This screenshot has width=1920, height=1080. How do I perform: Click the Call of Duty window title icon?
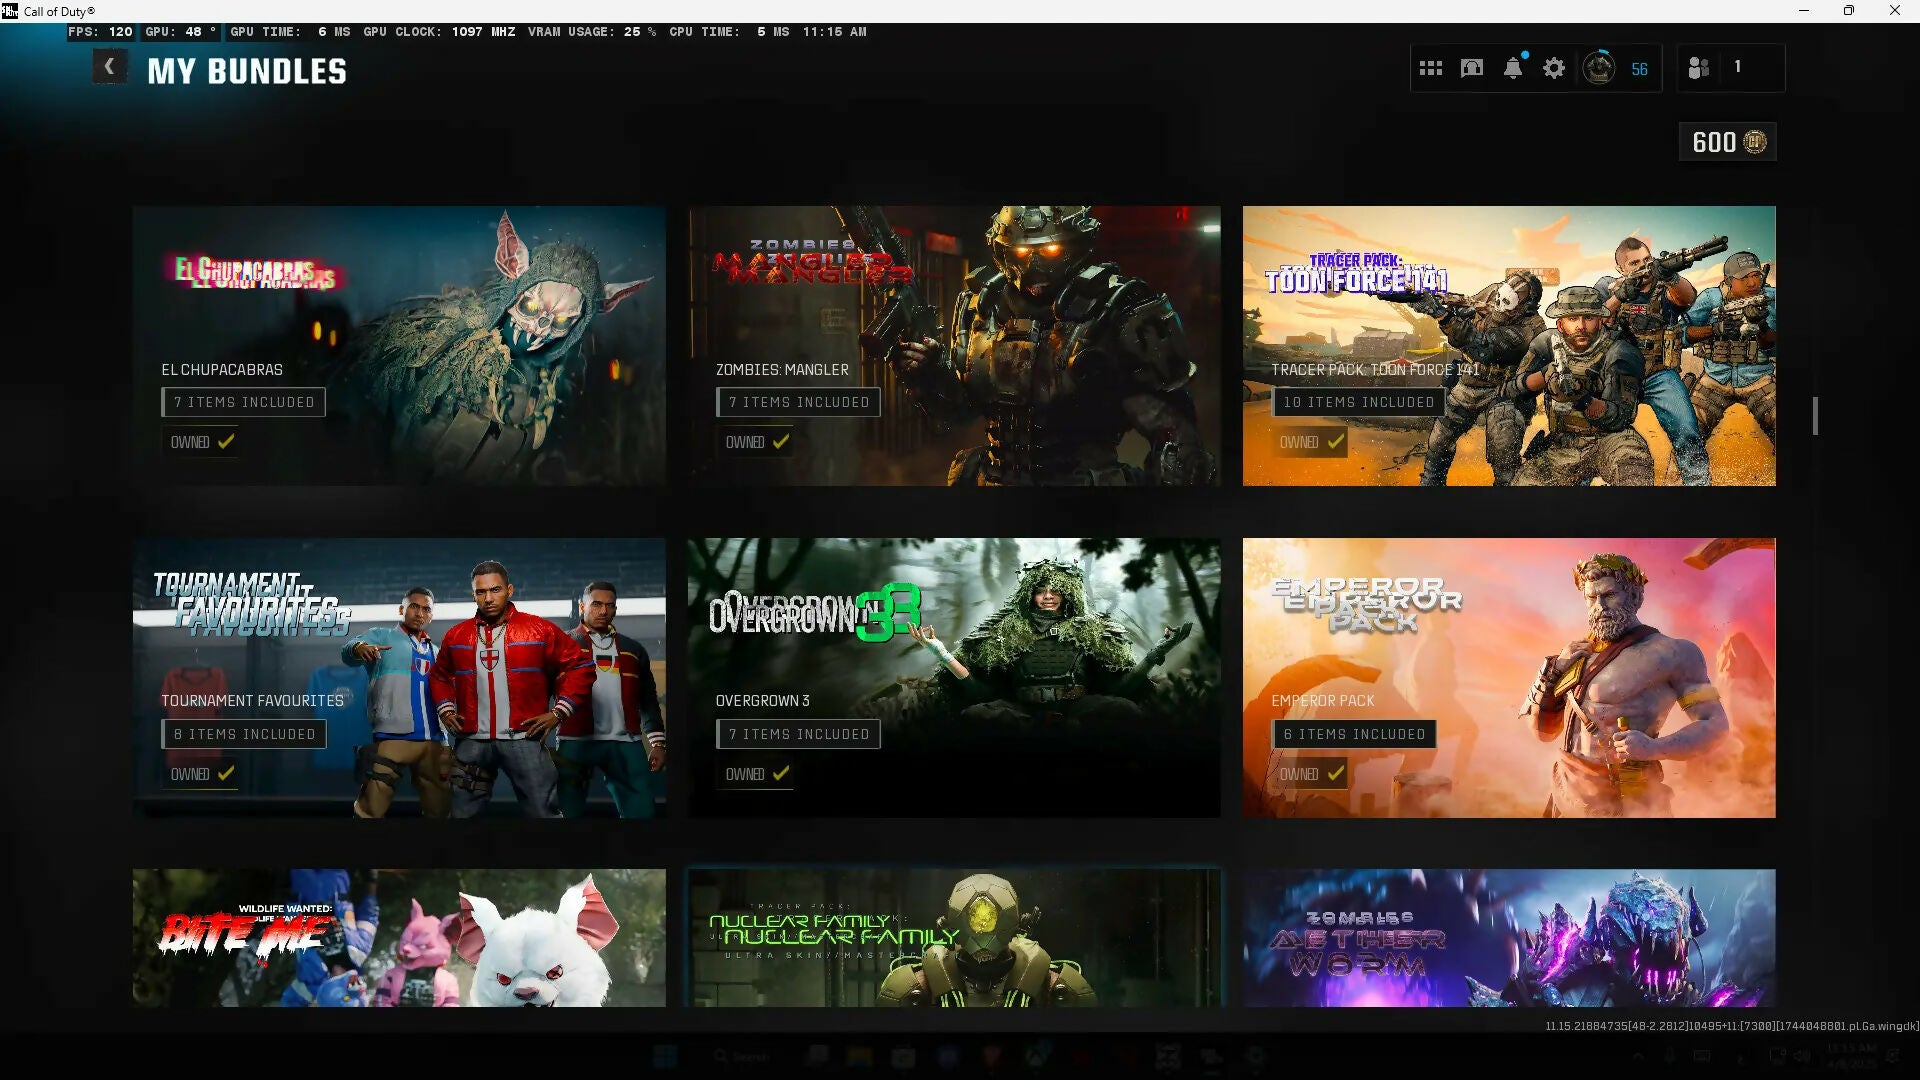coord(10,11)
